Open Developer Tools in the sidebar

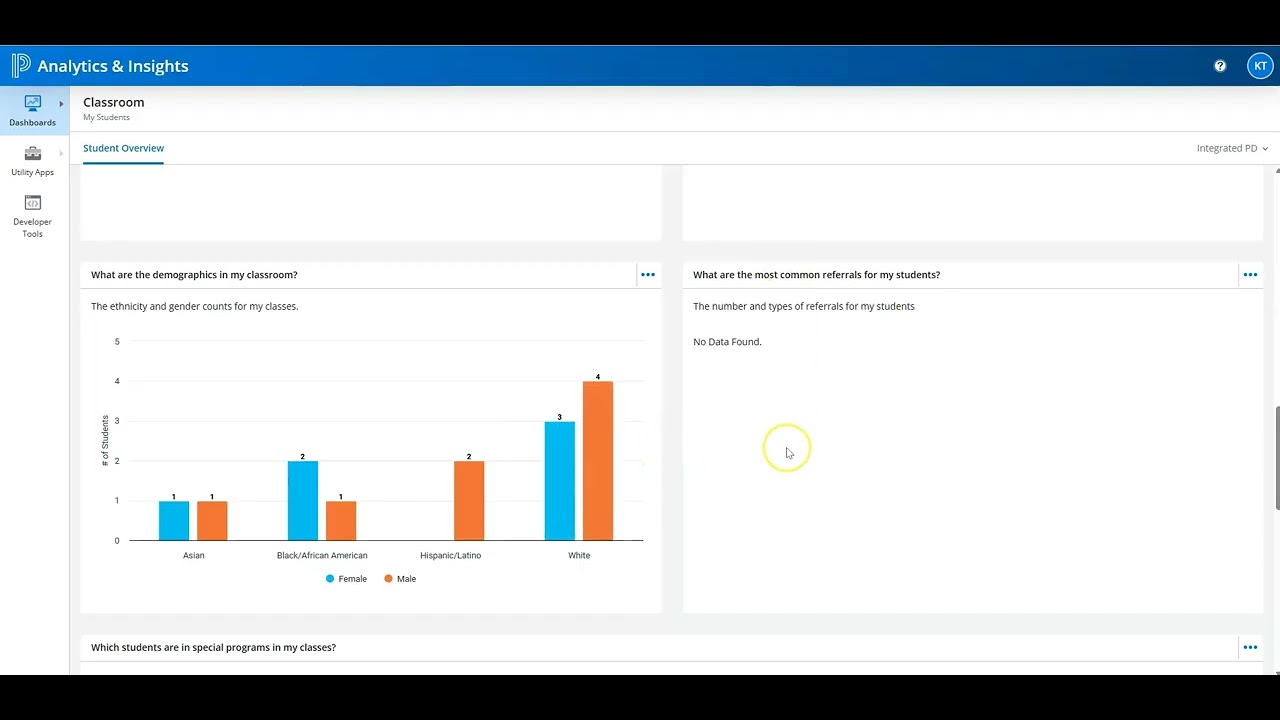click(33, 216)
